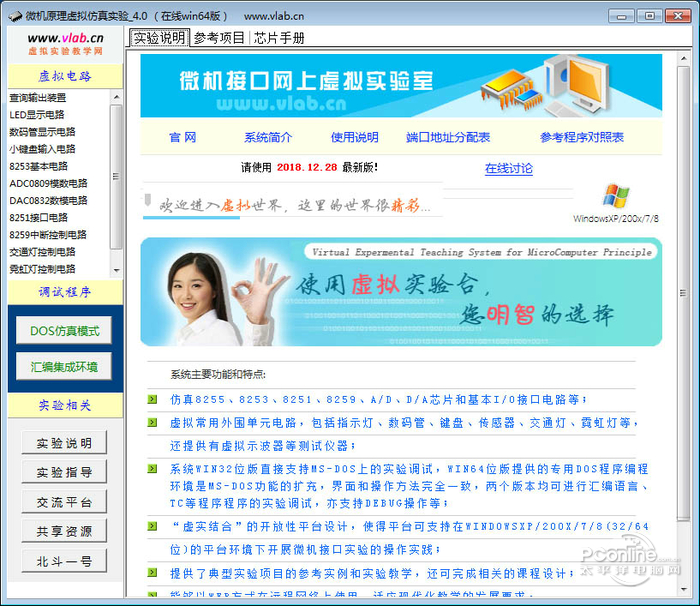Viewport: 700px width, 606px height.
Task: Click the 虚拟电路 section header
Action: click(65, 76)
